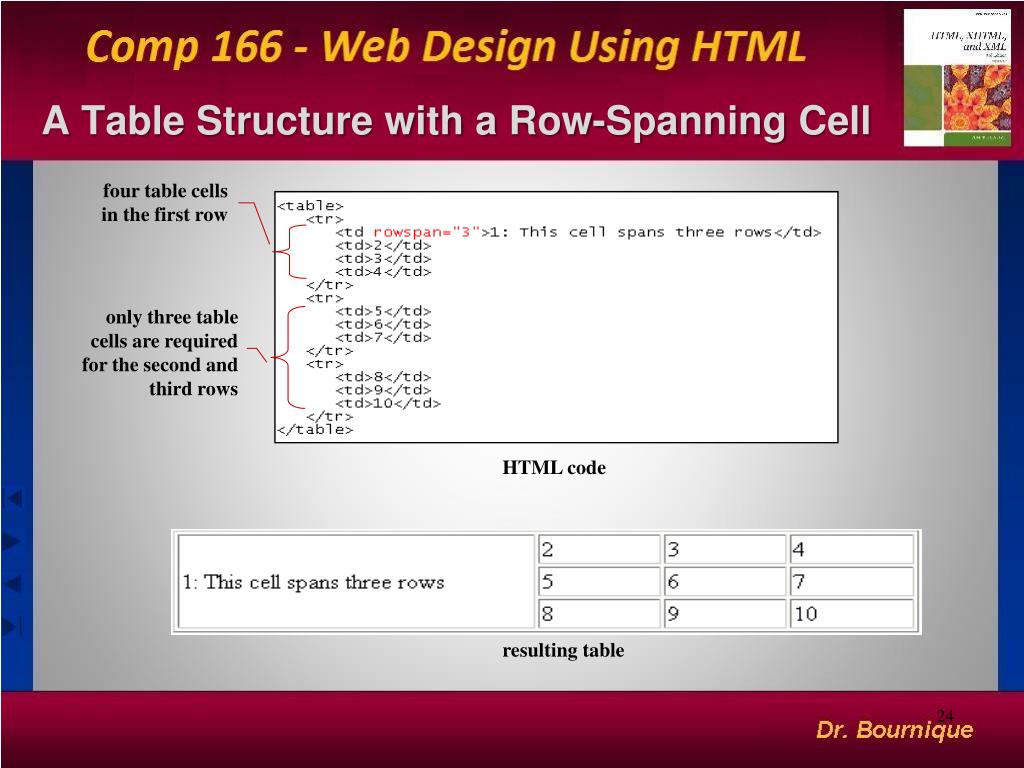Select the <td>8</td> code line

point(383,377)
